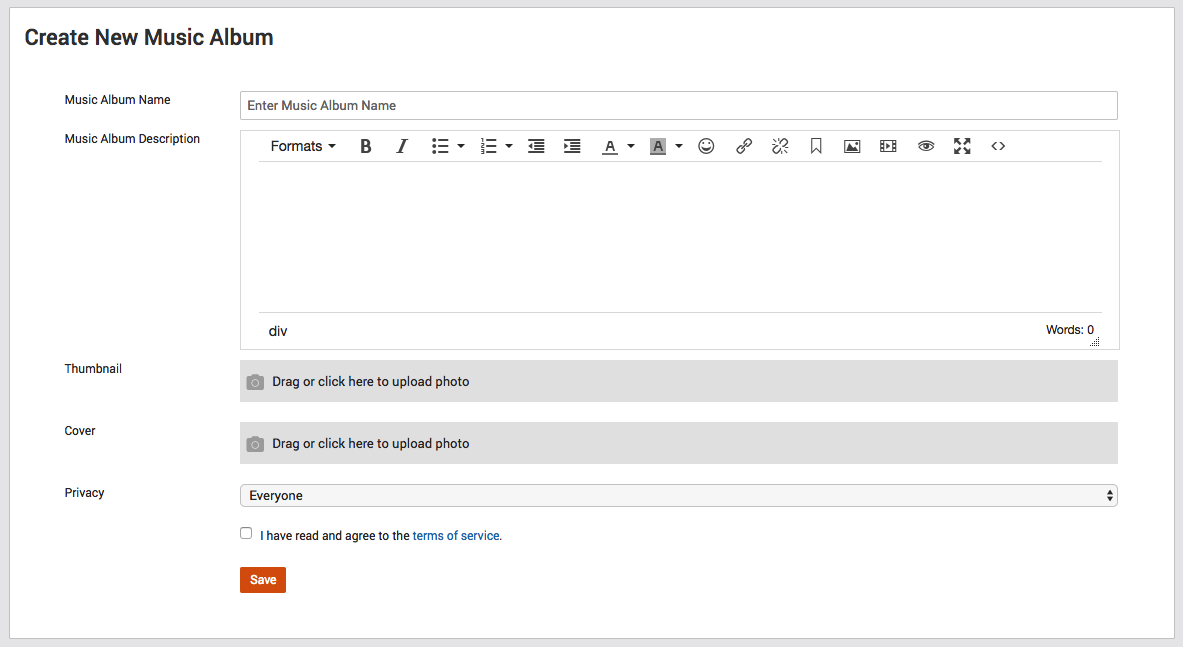
Task: Click inside the description editor area
Action: (x=680, y=237)
